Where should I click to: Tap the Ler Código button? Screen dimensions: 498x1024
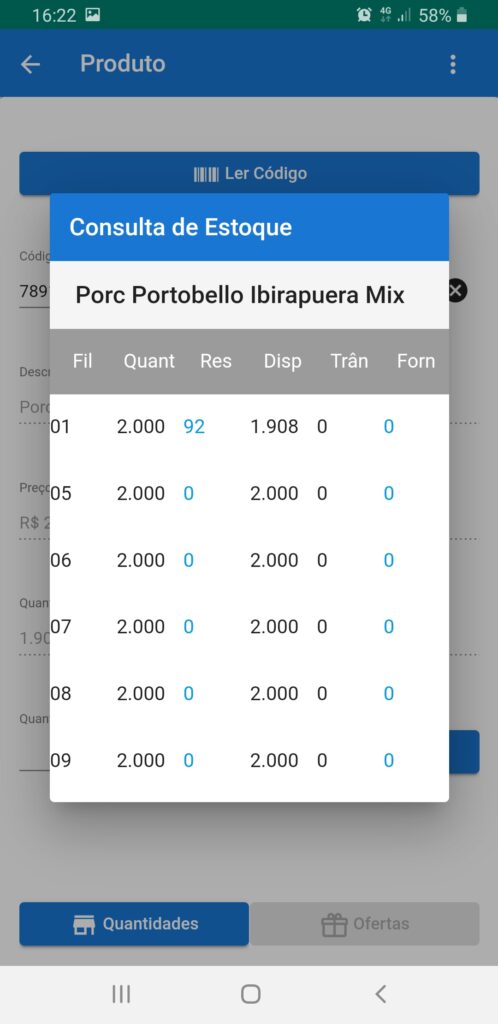click(x=249, y=174)
